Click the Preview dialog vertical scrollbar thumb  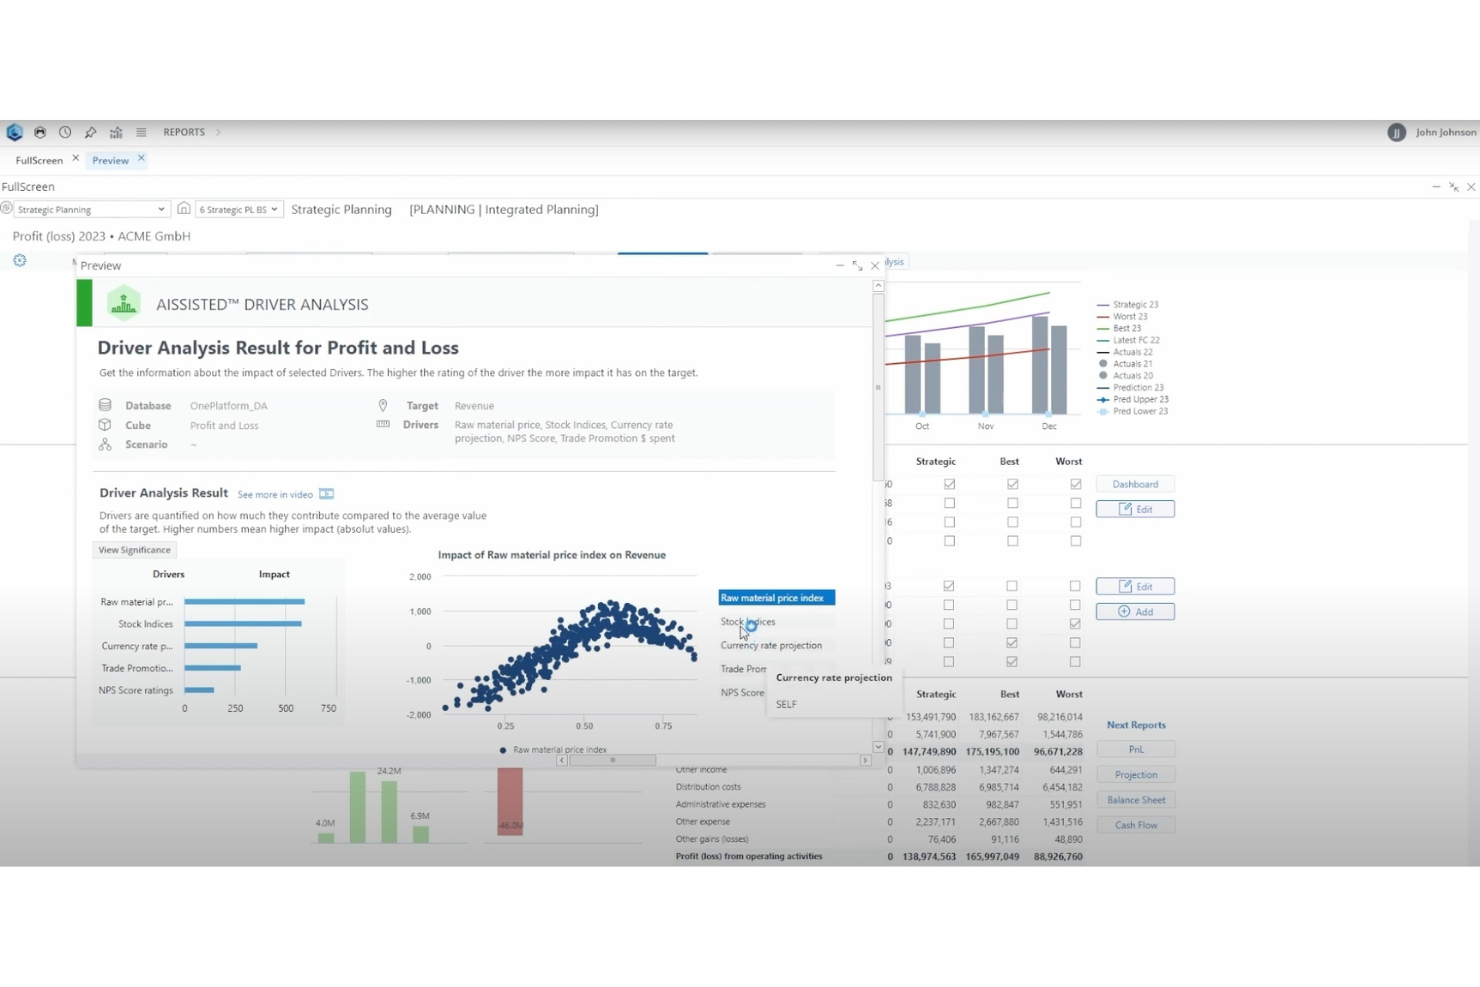point(878,387)
